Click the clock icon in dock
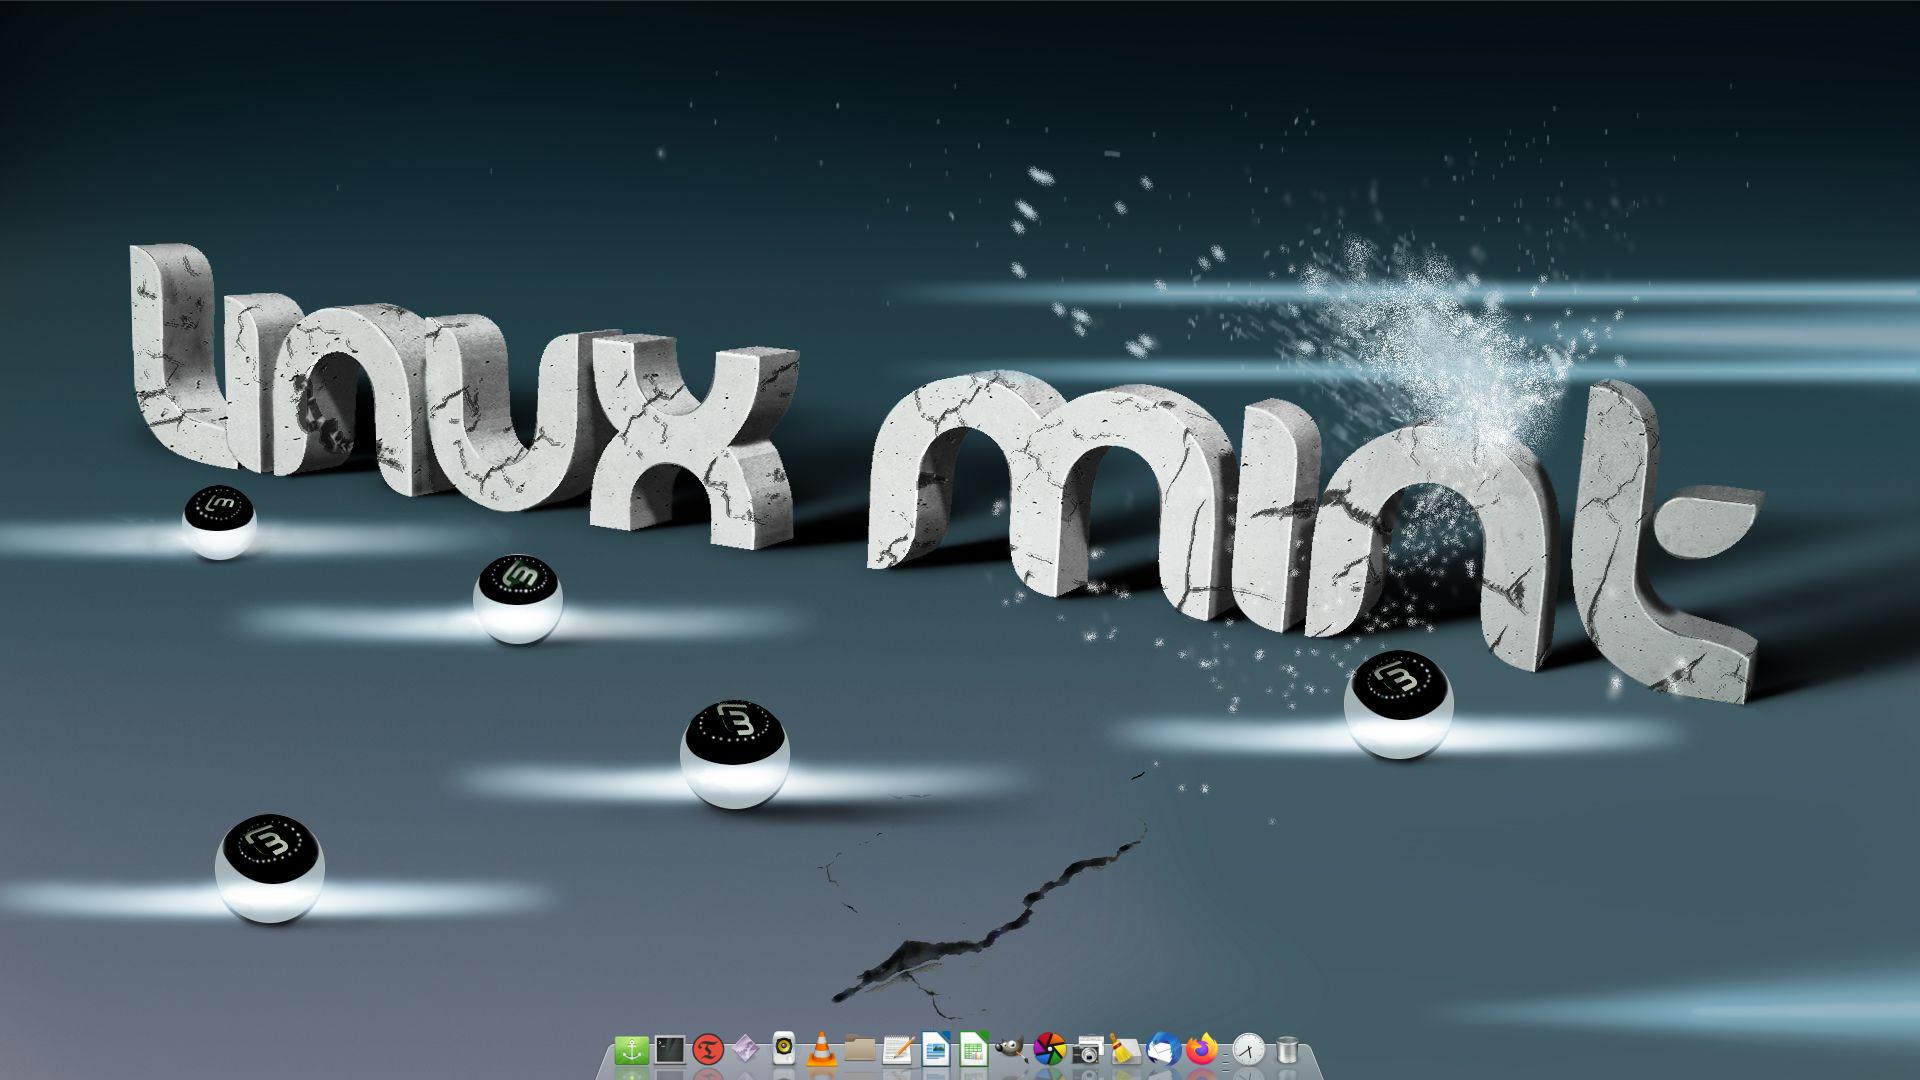The width and height of the screenshot is (1920, 1080). pos(1247,1050)
